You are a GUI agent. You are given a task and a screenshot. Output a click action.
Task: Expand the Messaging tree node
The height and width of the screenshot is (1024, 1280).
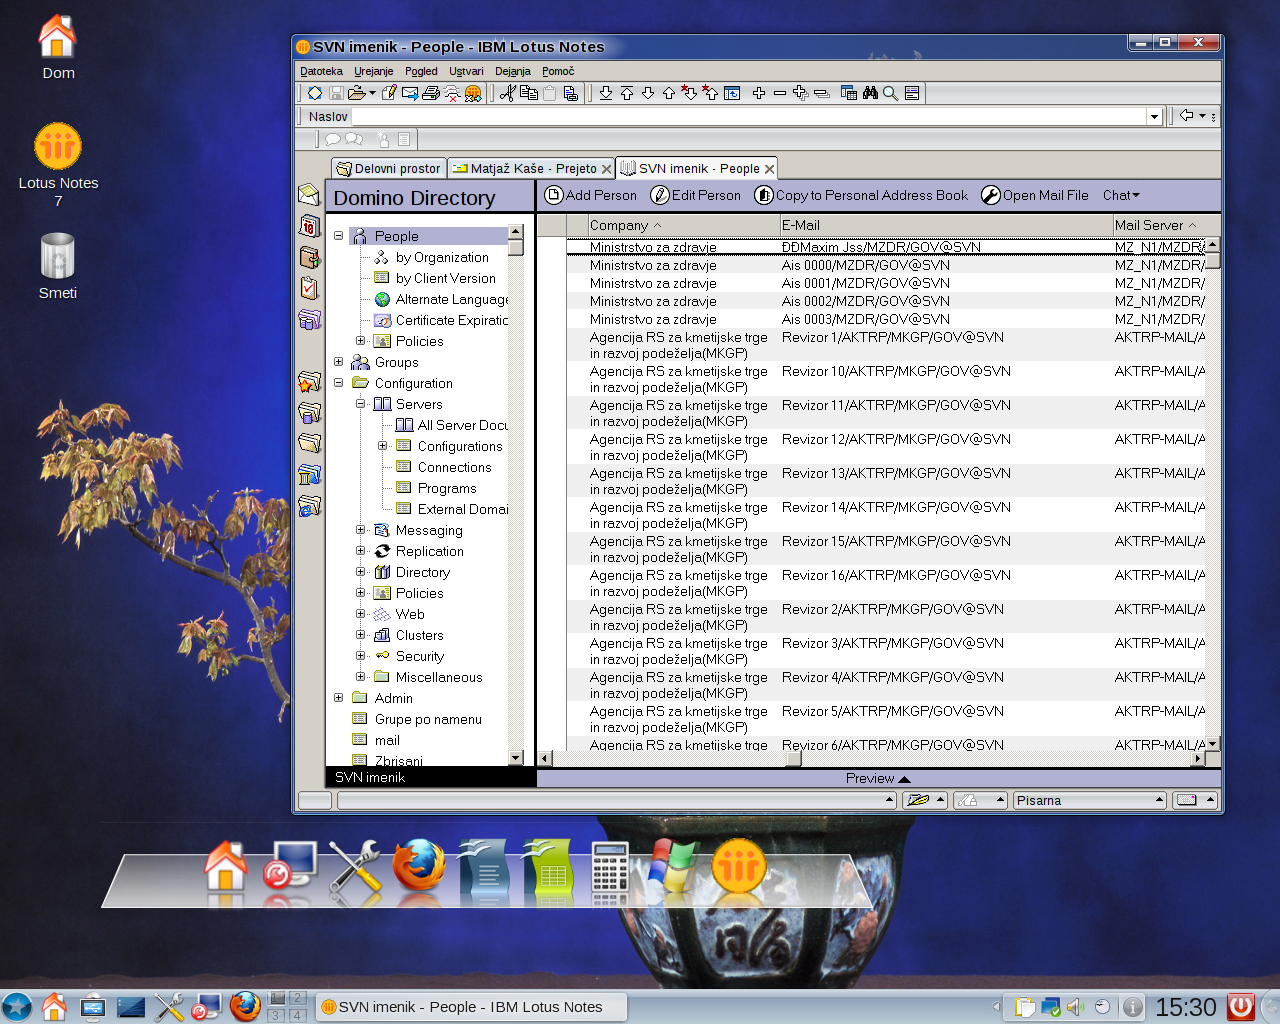361,530
